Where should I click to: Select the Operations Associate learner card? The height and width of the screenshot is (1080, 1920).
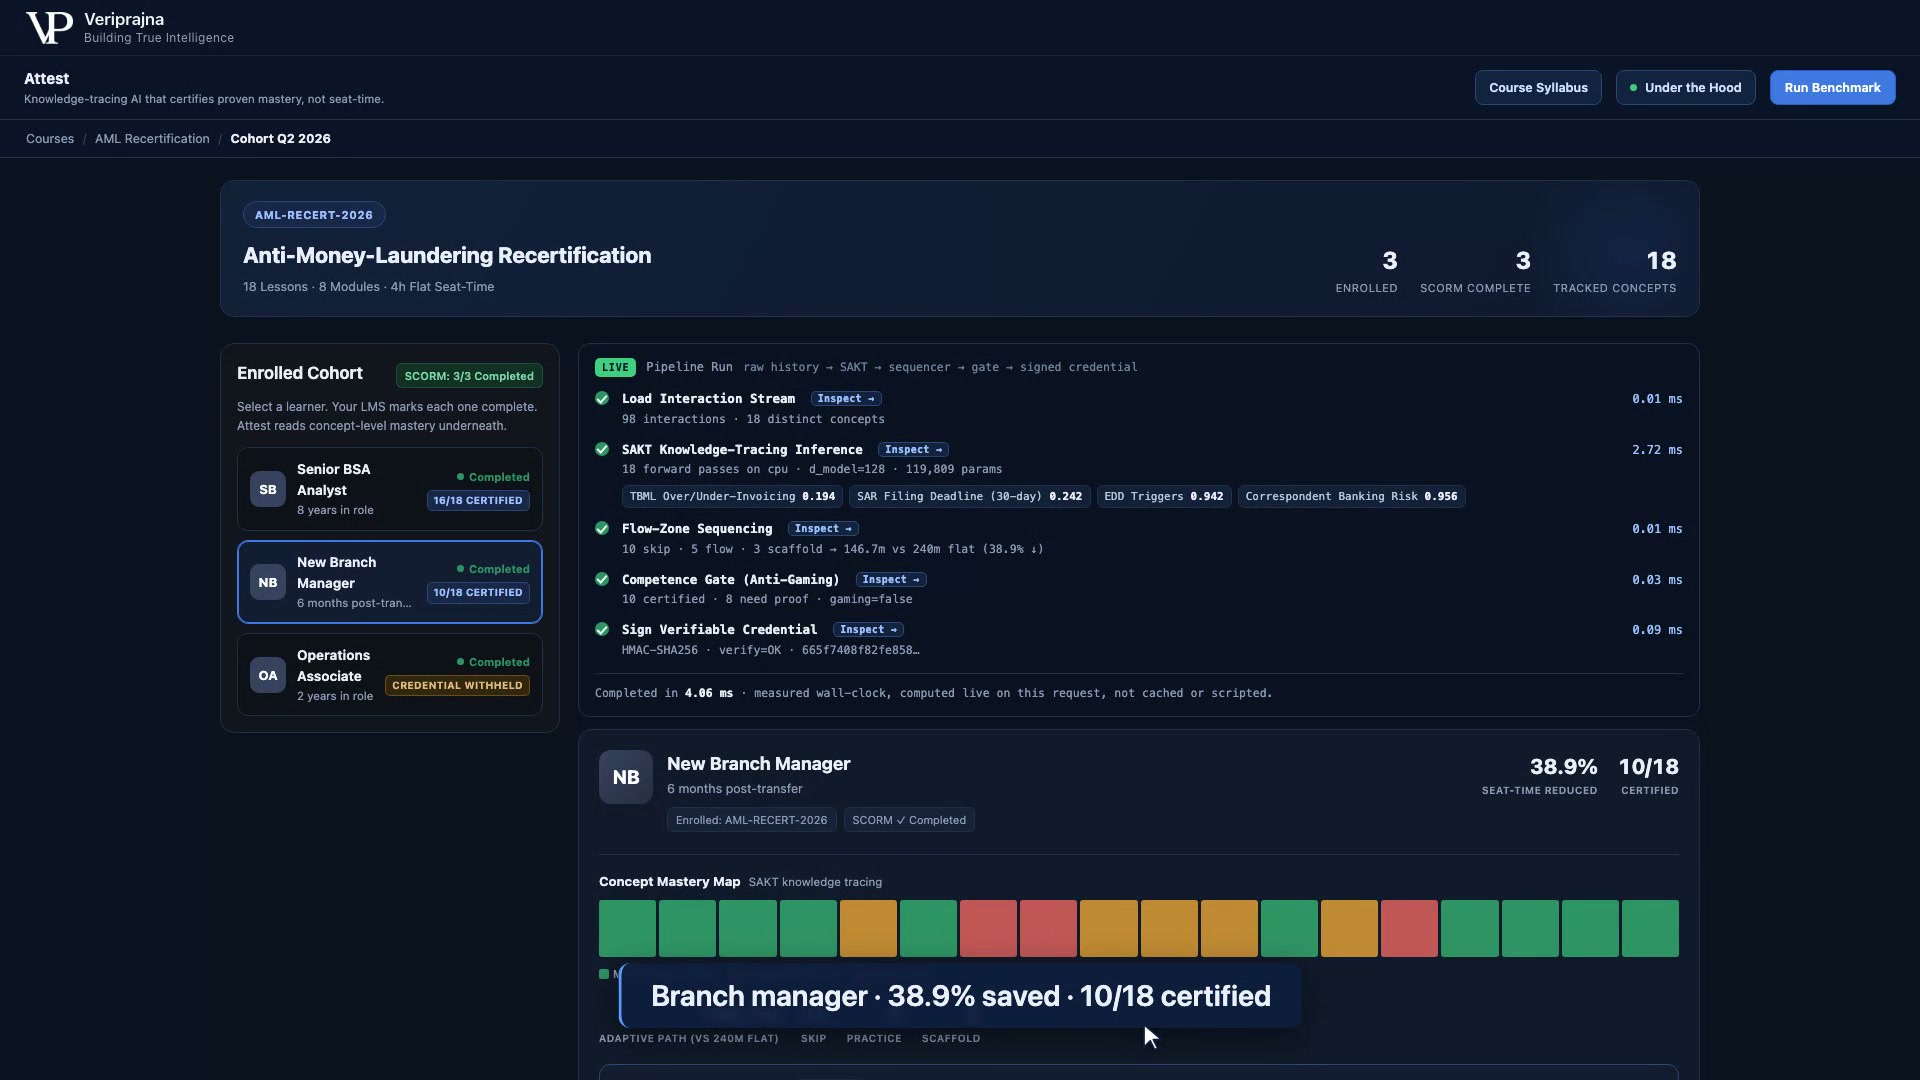point(390,675)
